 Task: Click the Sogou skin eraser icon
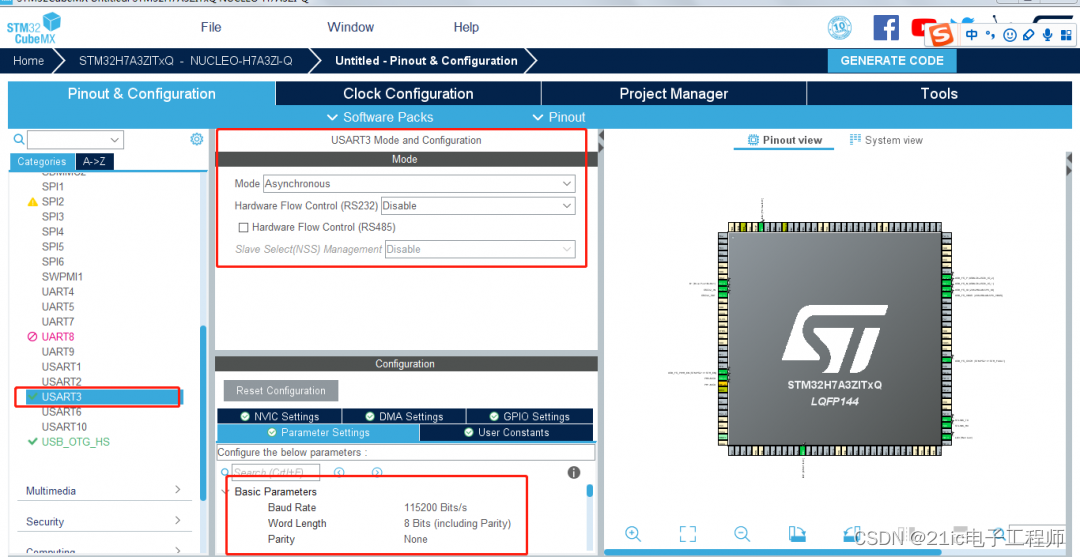pyautogui.click(x=1029, y=34)
